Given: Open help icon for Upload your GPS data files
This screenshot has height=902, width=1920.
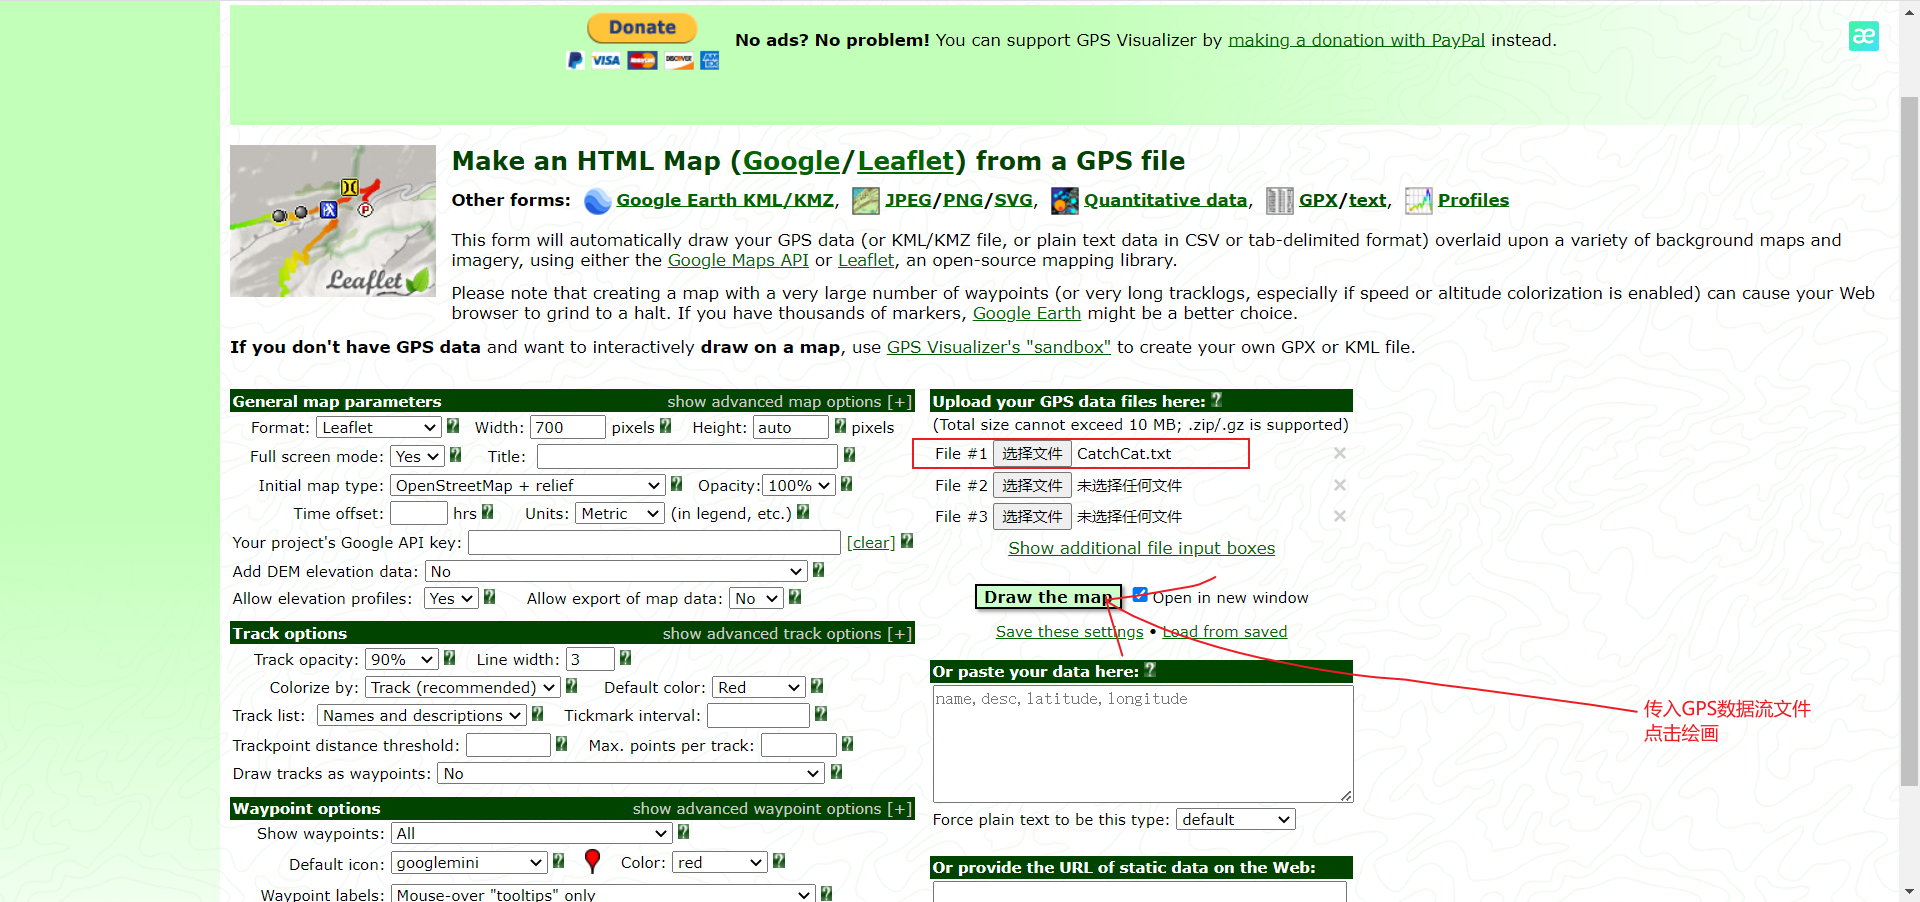Looking at the screenshot, I should (1215, 399).
